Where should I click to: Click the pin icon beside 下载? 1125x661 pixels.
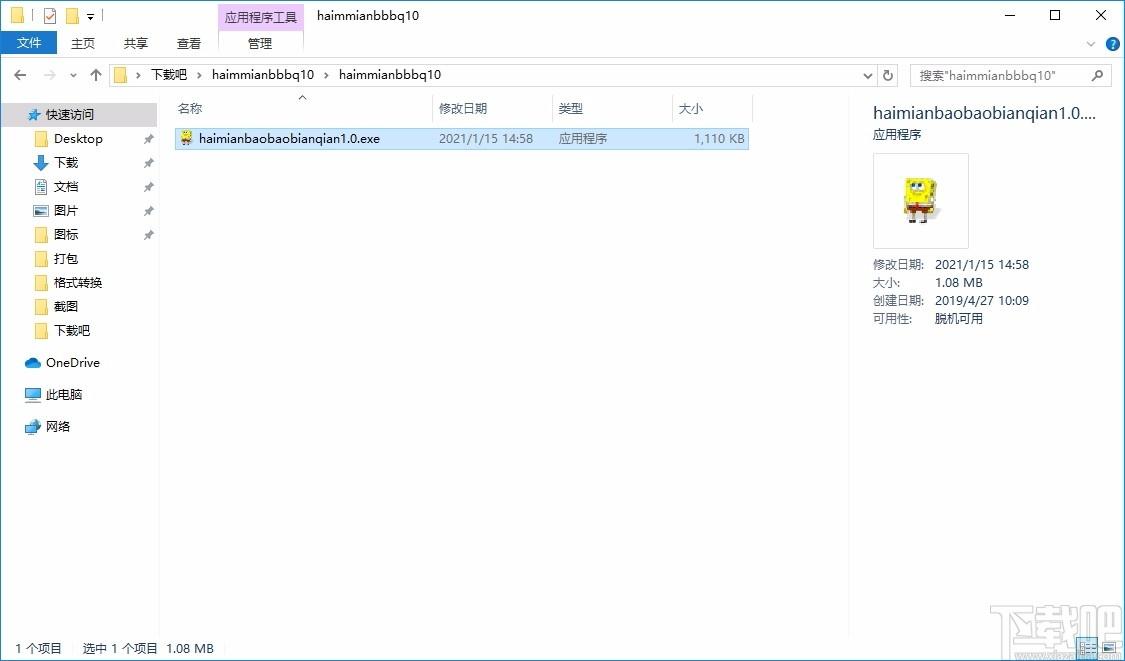click(149, 163)
